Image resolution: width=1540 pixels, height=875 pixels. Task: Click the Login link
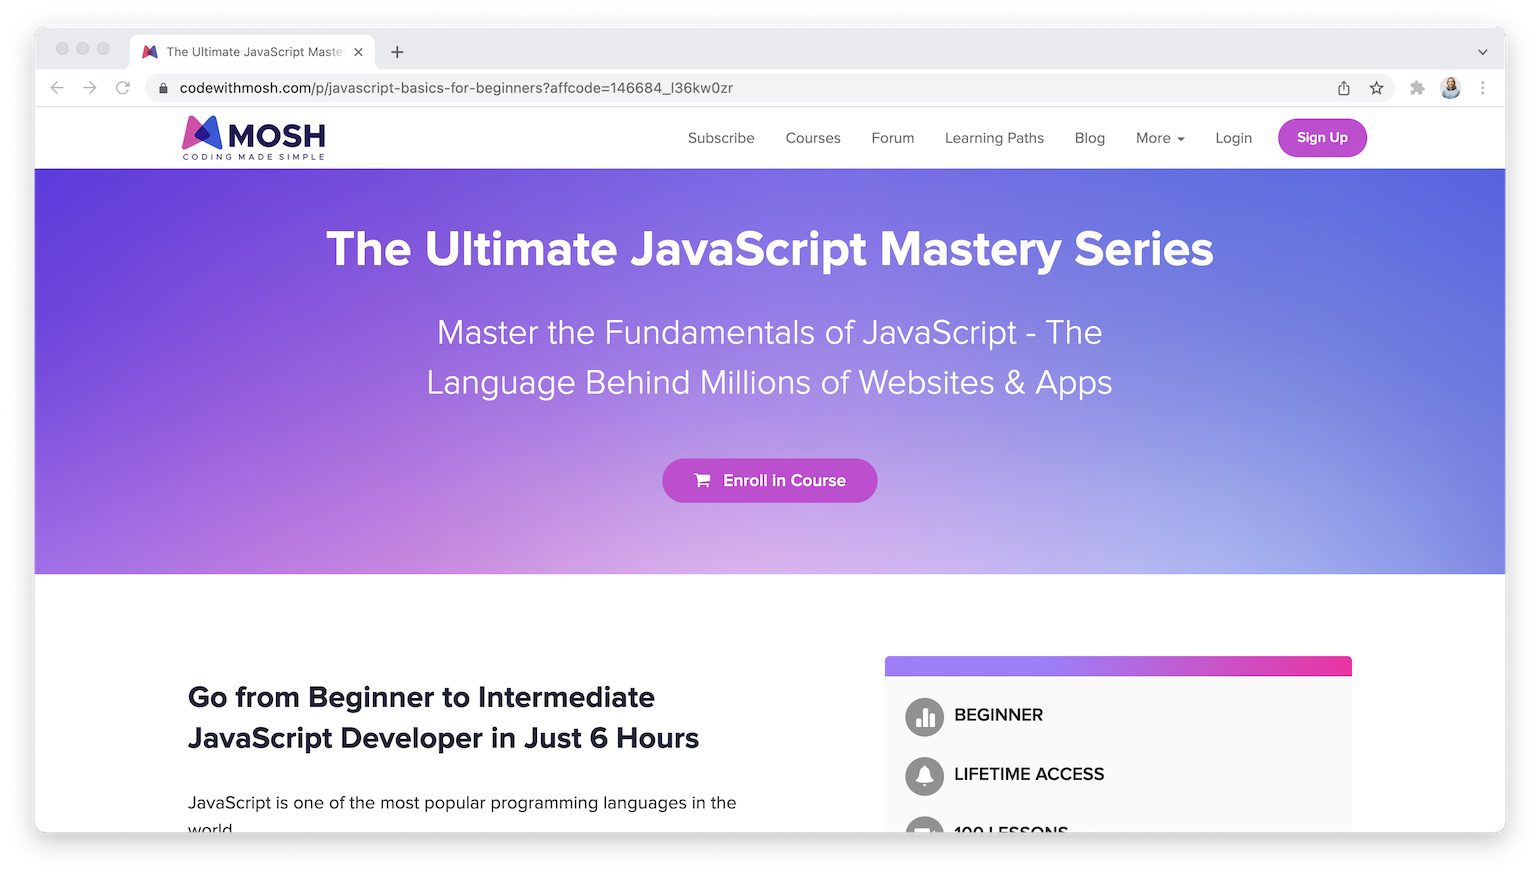tap(1233, 138)
